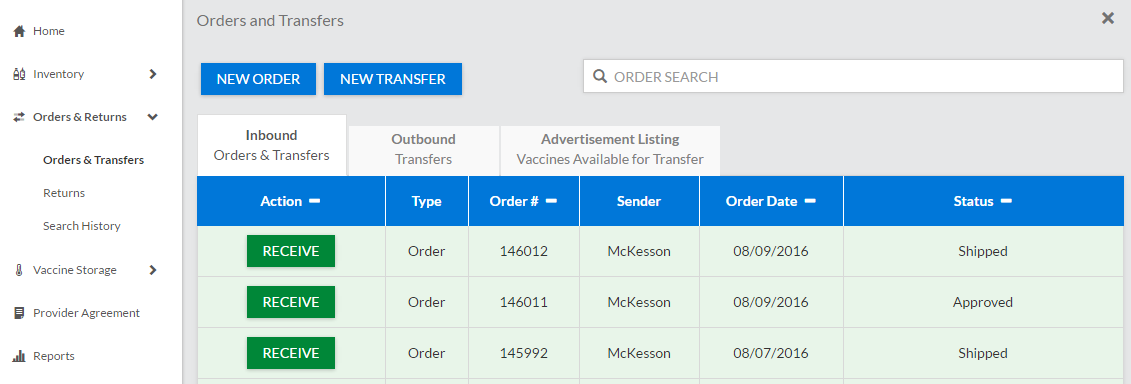Click McKesson sender for order 146012
This screenshot has height=384, width=1131.
coord(639,252)
